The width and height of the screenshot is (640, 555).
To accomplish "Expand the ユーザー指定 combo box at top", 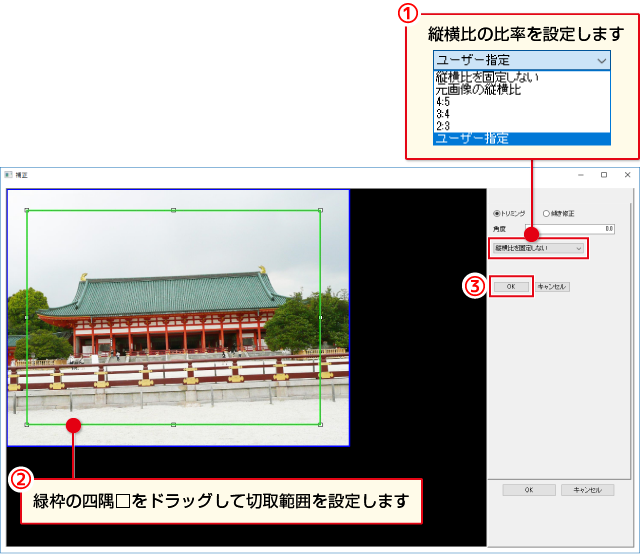I will click(520, 60).
